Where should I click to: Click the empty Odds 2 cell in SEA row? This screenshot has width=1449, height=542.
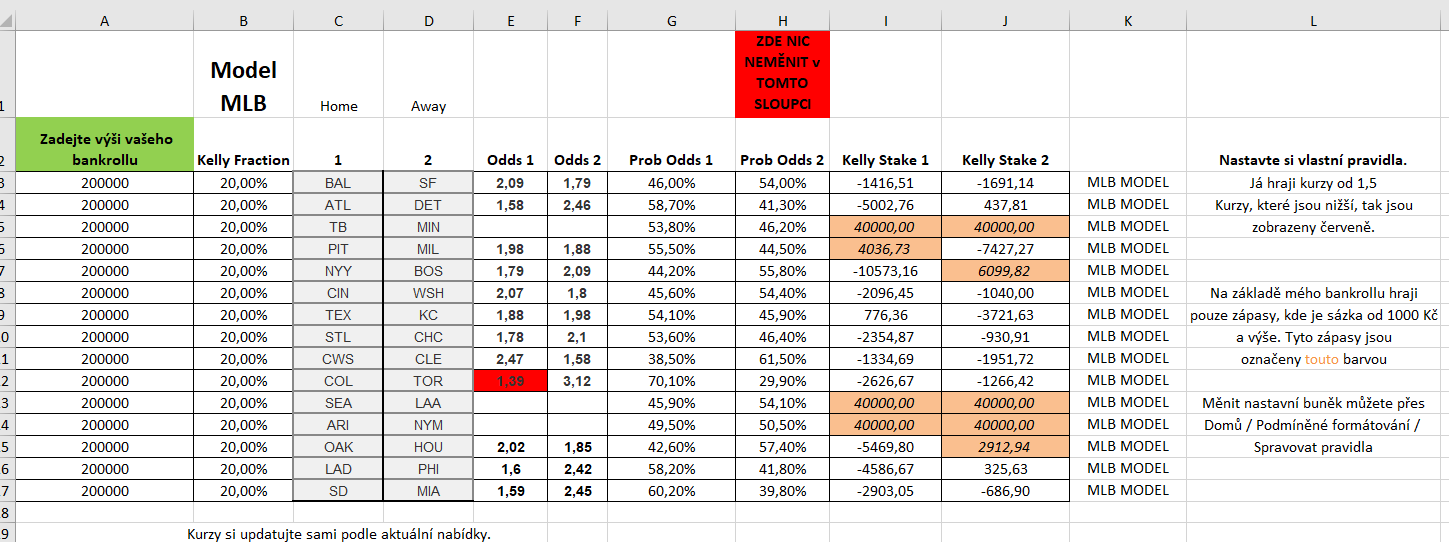[x=578, y=403]
